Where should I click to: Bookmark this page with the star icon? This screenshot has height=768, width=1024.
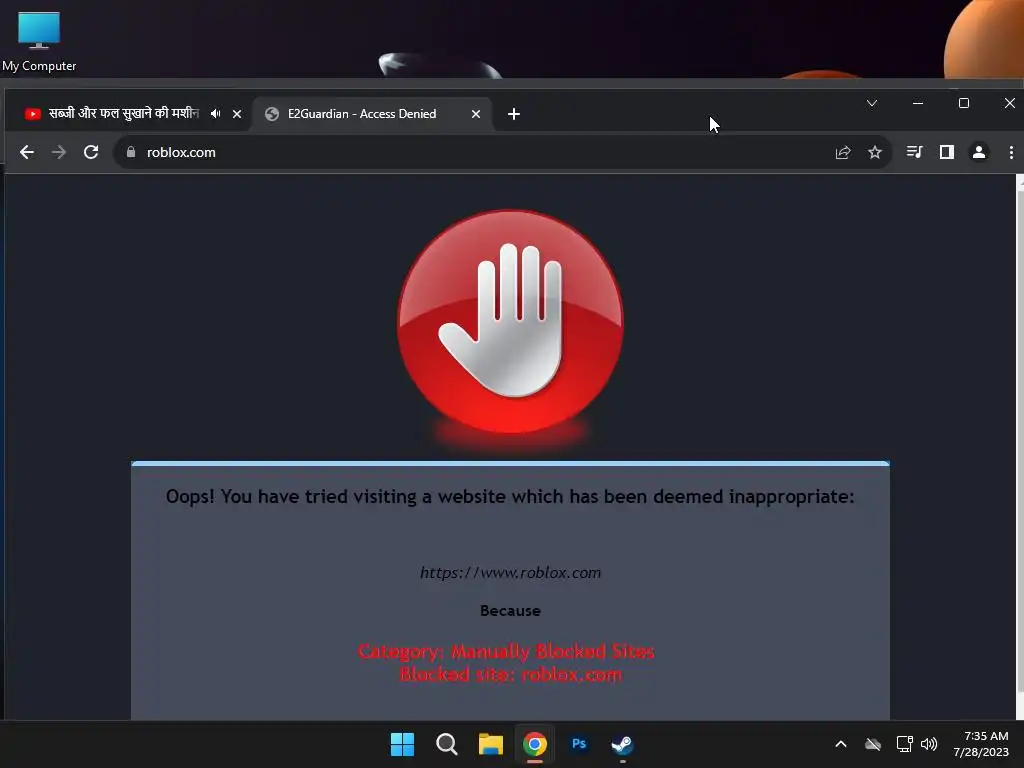coord(874,152)
